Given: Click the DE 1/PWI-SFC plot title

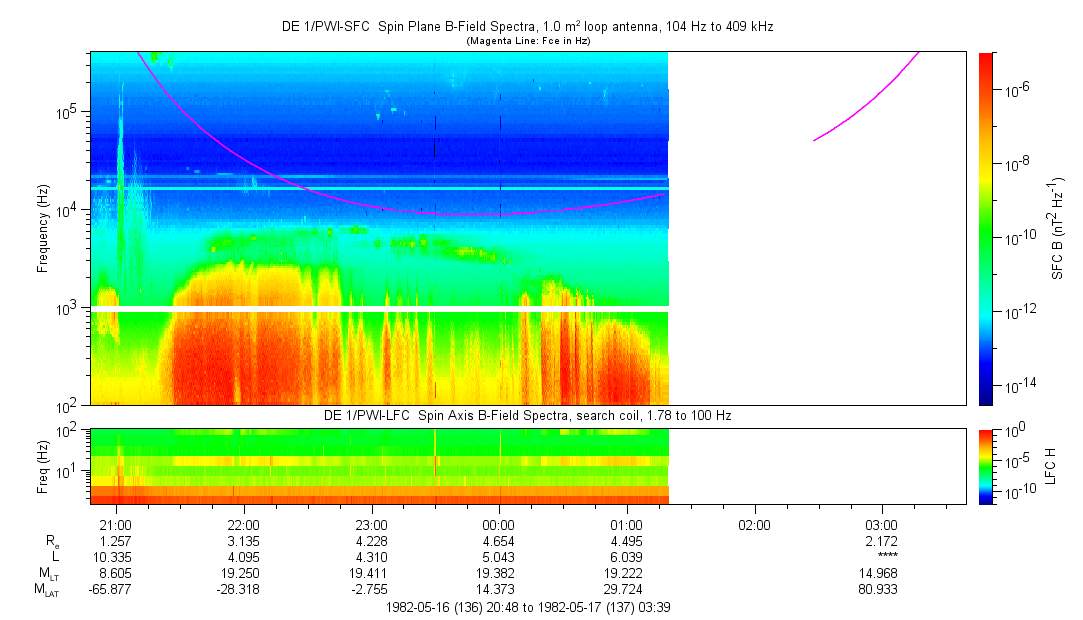Looking at the screenshot, I should 527,27.
